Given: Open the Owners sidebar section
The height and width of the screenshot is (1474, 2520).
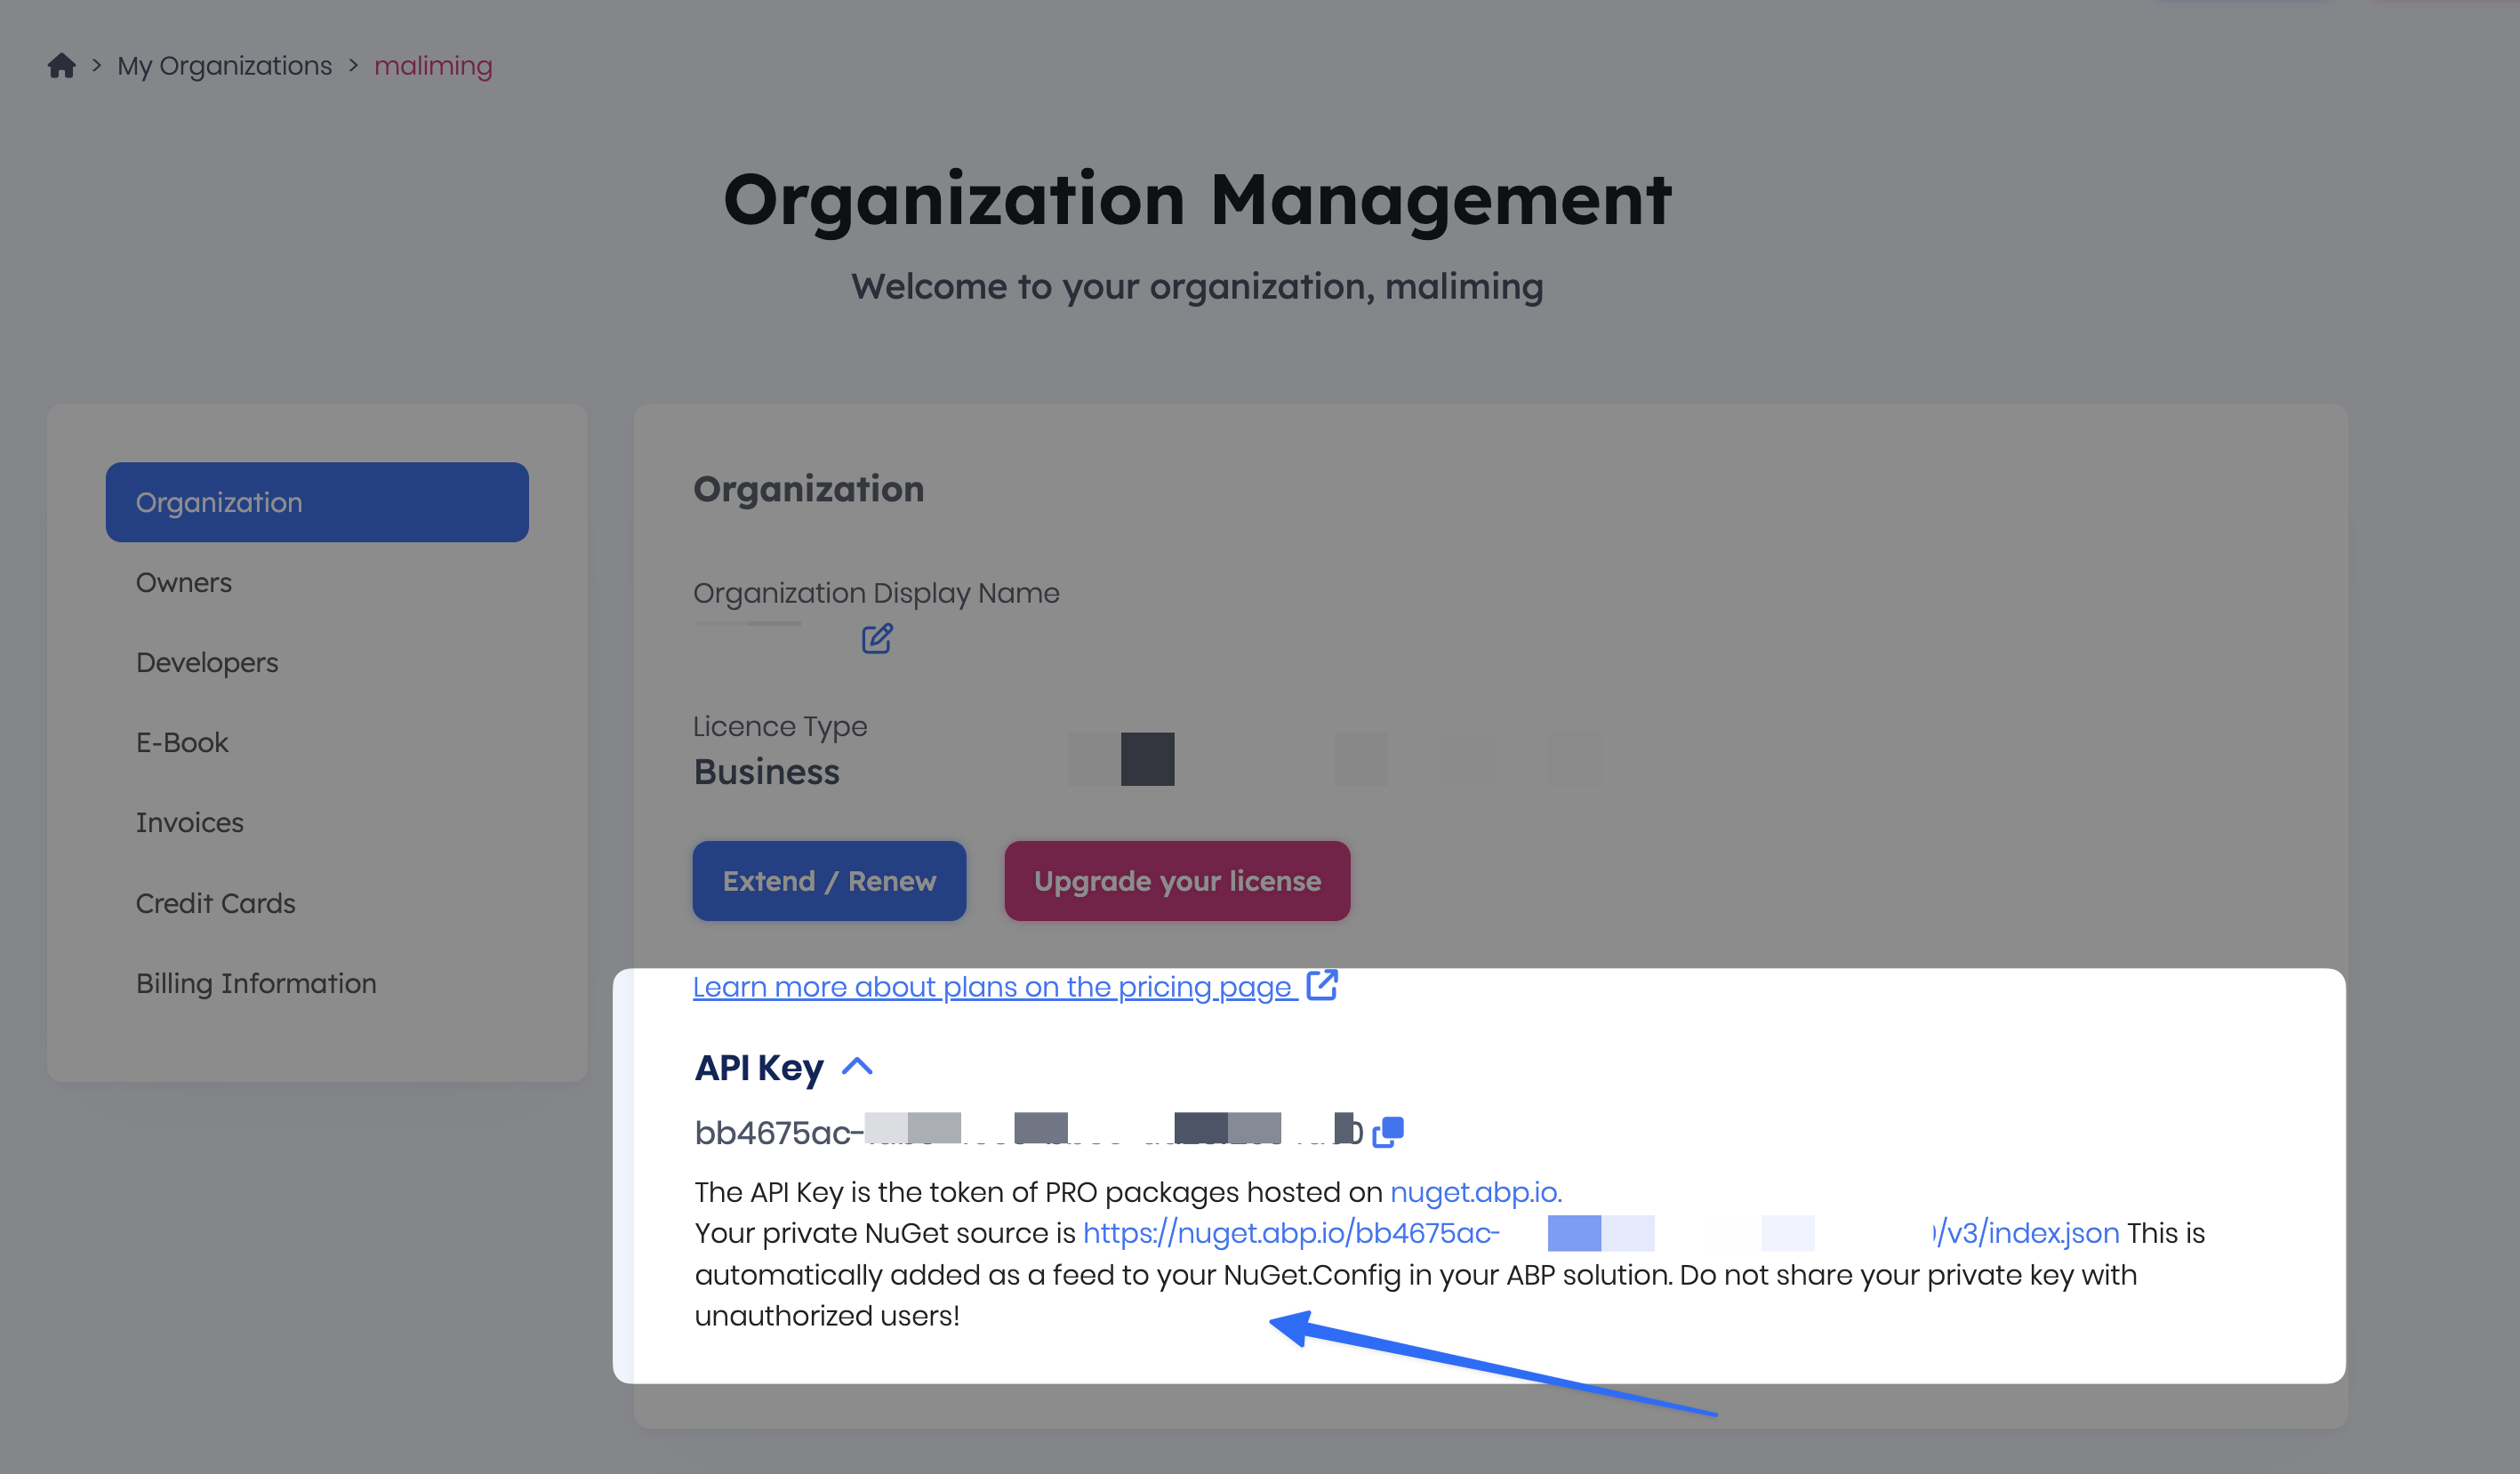Looking at the screenshot, I should pyautogui.click(x=184, y=582).
